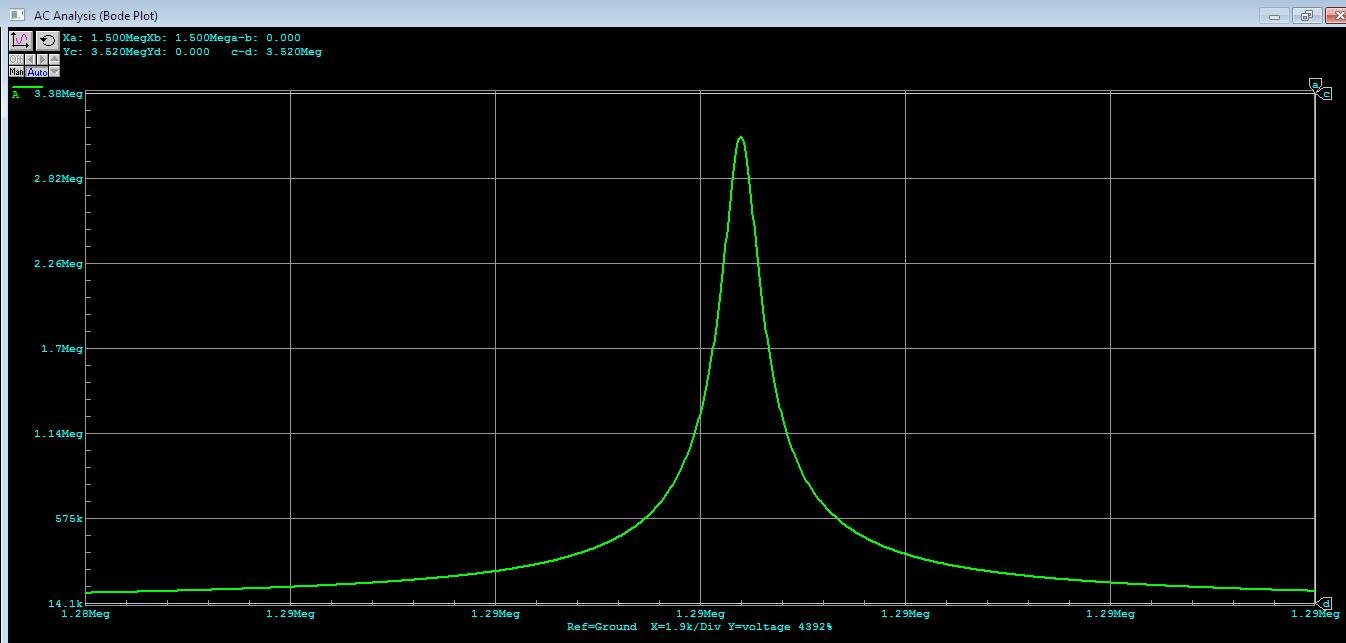Minimize the AC Analysis window

[x=1273, y=15]
